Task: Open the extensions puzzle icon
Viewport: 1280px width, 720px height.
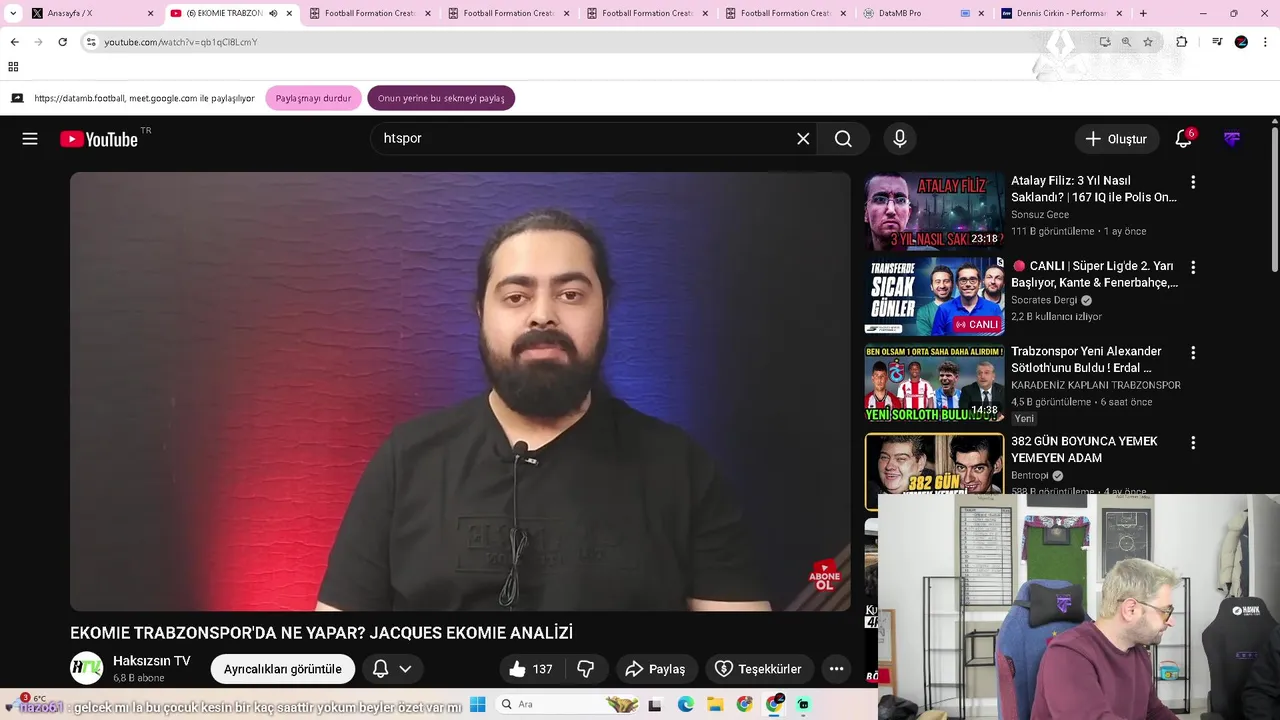Action: (x=1181, y=42)
